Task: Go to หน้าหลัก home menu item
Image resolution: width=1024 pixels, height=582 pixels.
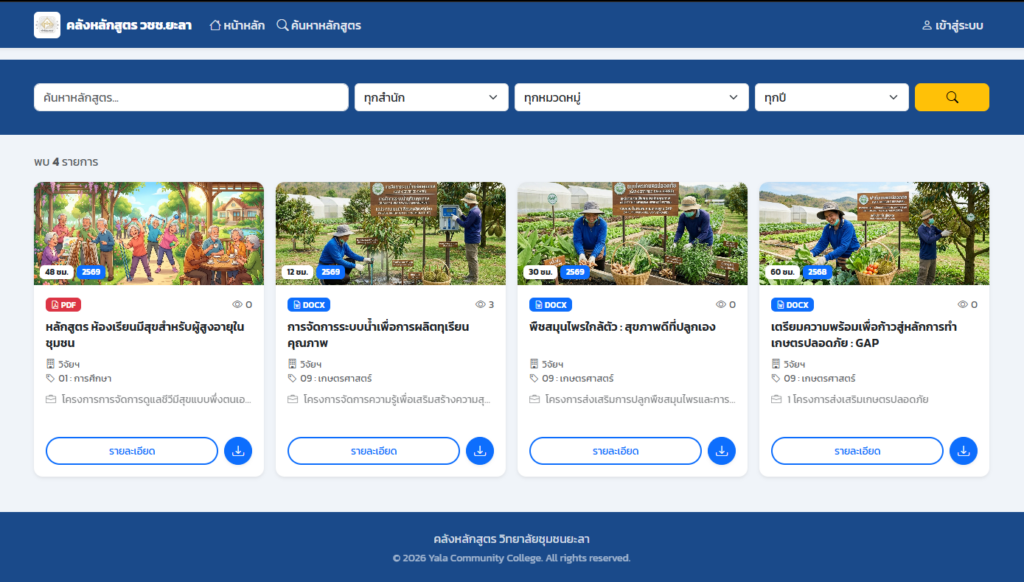Action: click(237, 25)
